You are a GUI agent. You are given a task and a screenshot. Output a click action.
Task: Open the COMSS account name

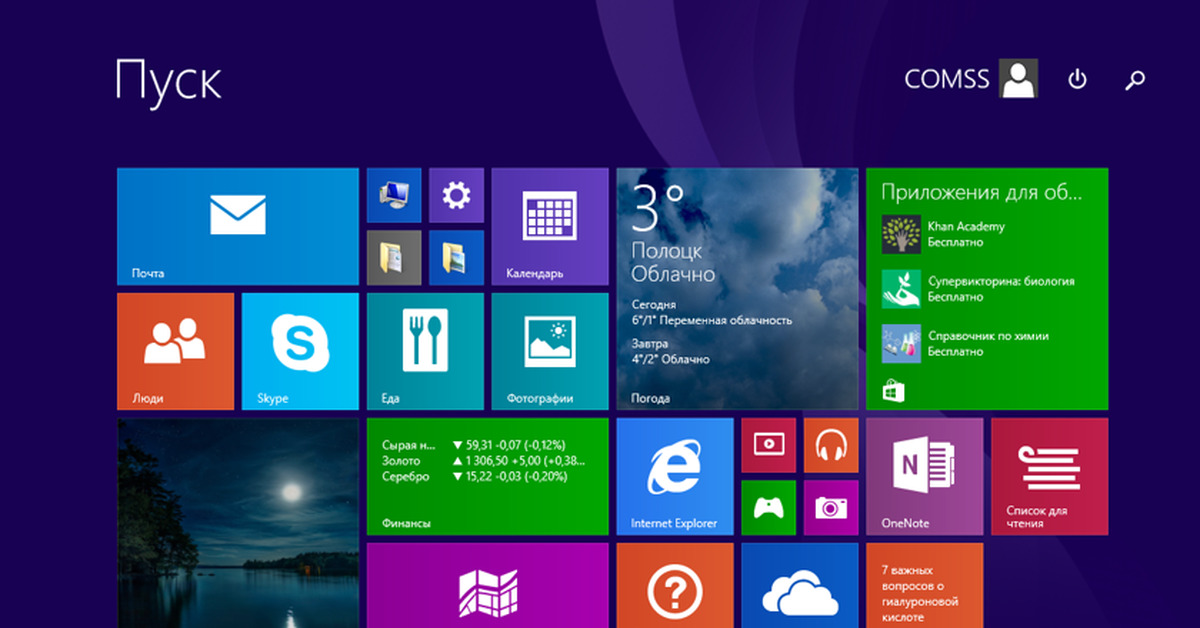point(947,79)
